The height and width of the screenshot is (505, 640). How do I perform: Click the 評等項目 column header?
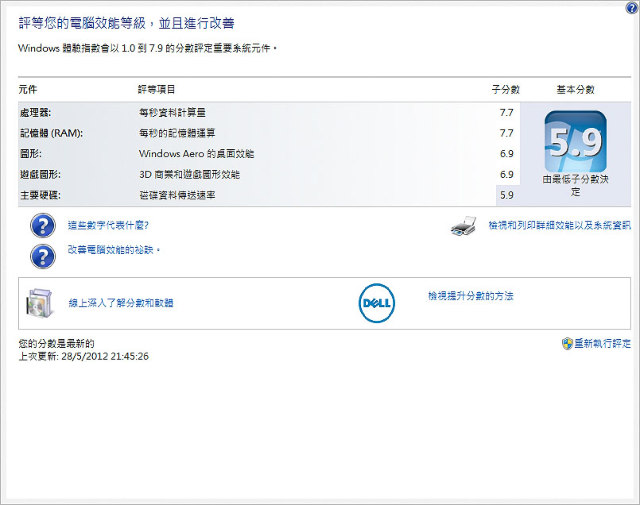click(x=156, y=89)
